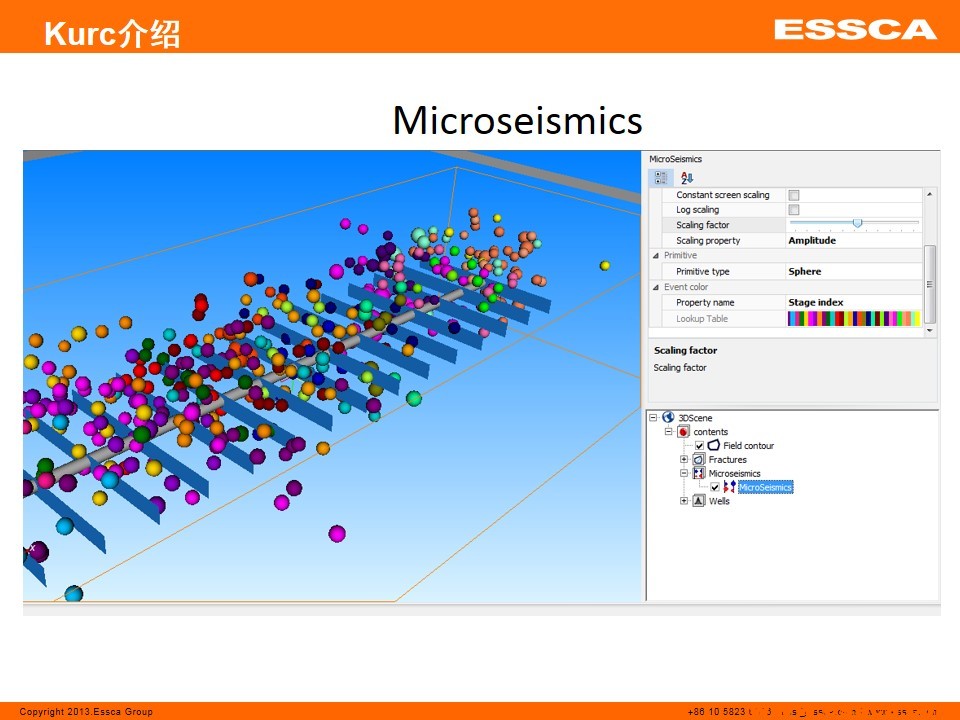Uncheck Field contour visibility checkbox
The height and width of the screenshot is (720, 960).
(x=700, y=445)
